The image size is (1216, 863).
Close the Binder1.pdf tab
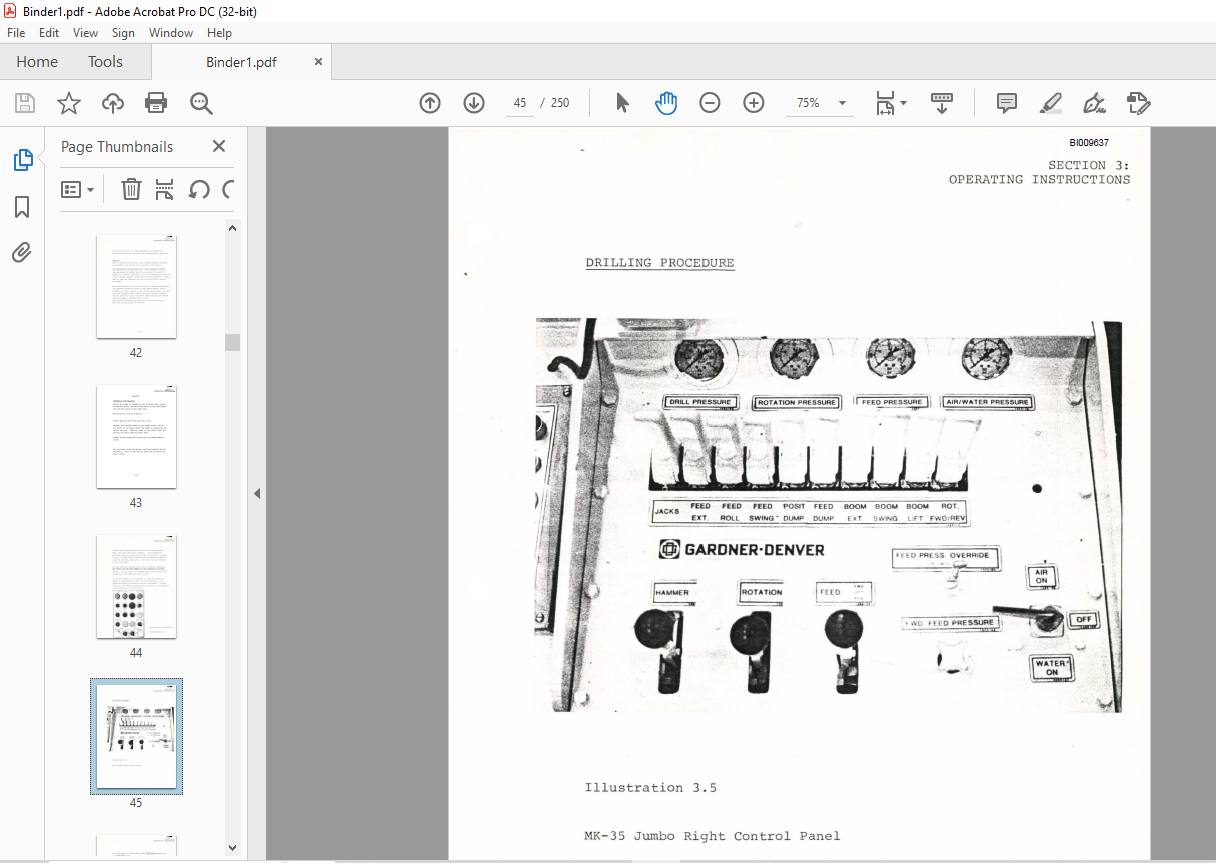click(x=318, y=62)
